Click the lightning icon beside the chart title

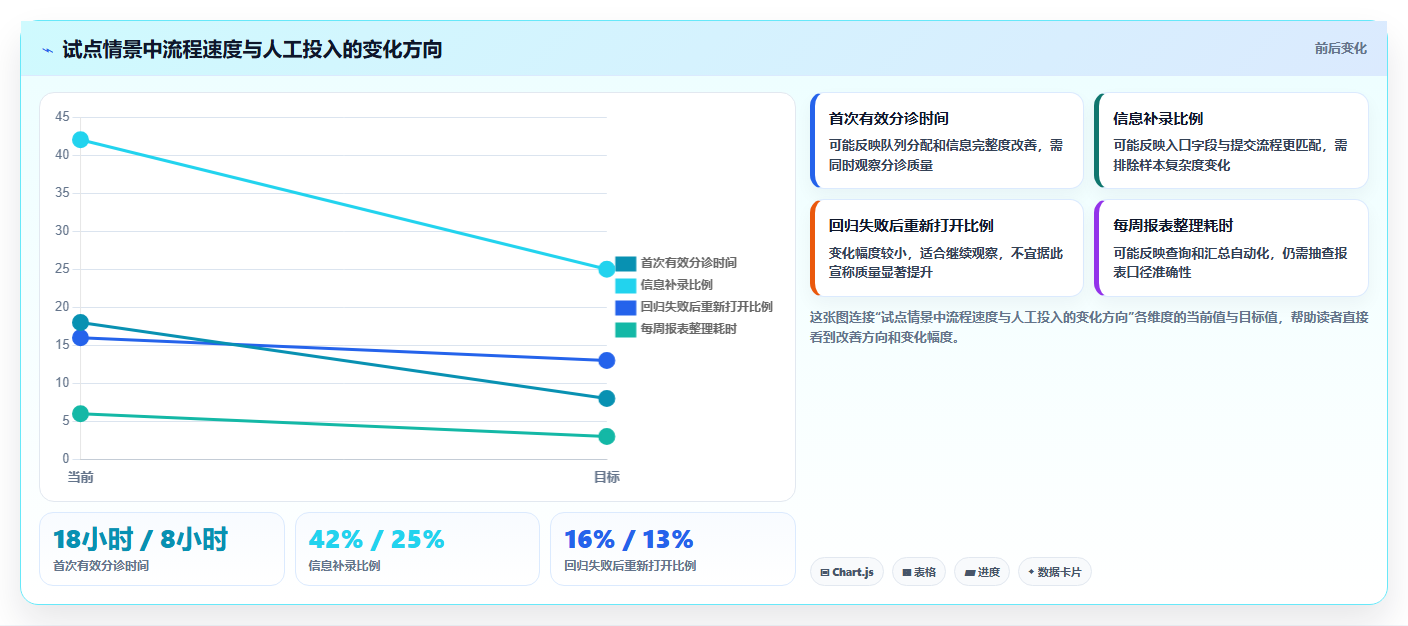(47, 50)
